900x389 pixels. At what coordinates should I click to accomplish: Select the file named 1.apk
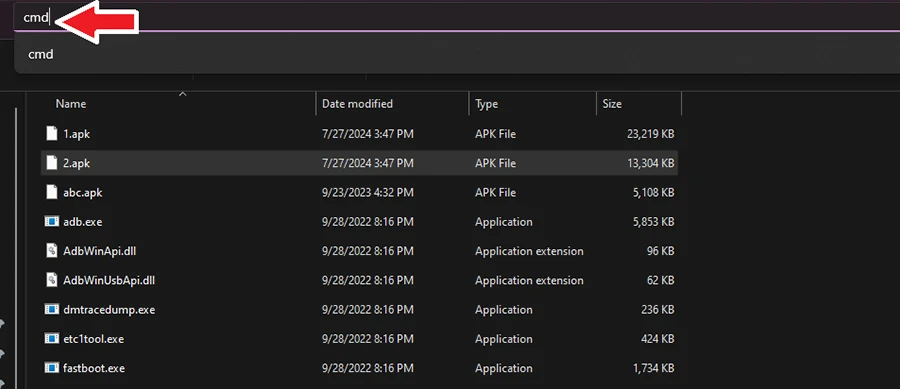tap(76, 134)
